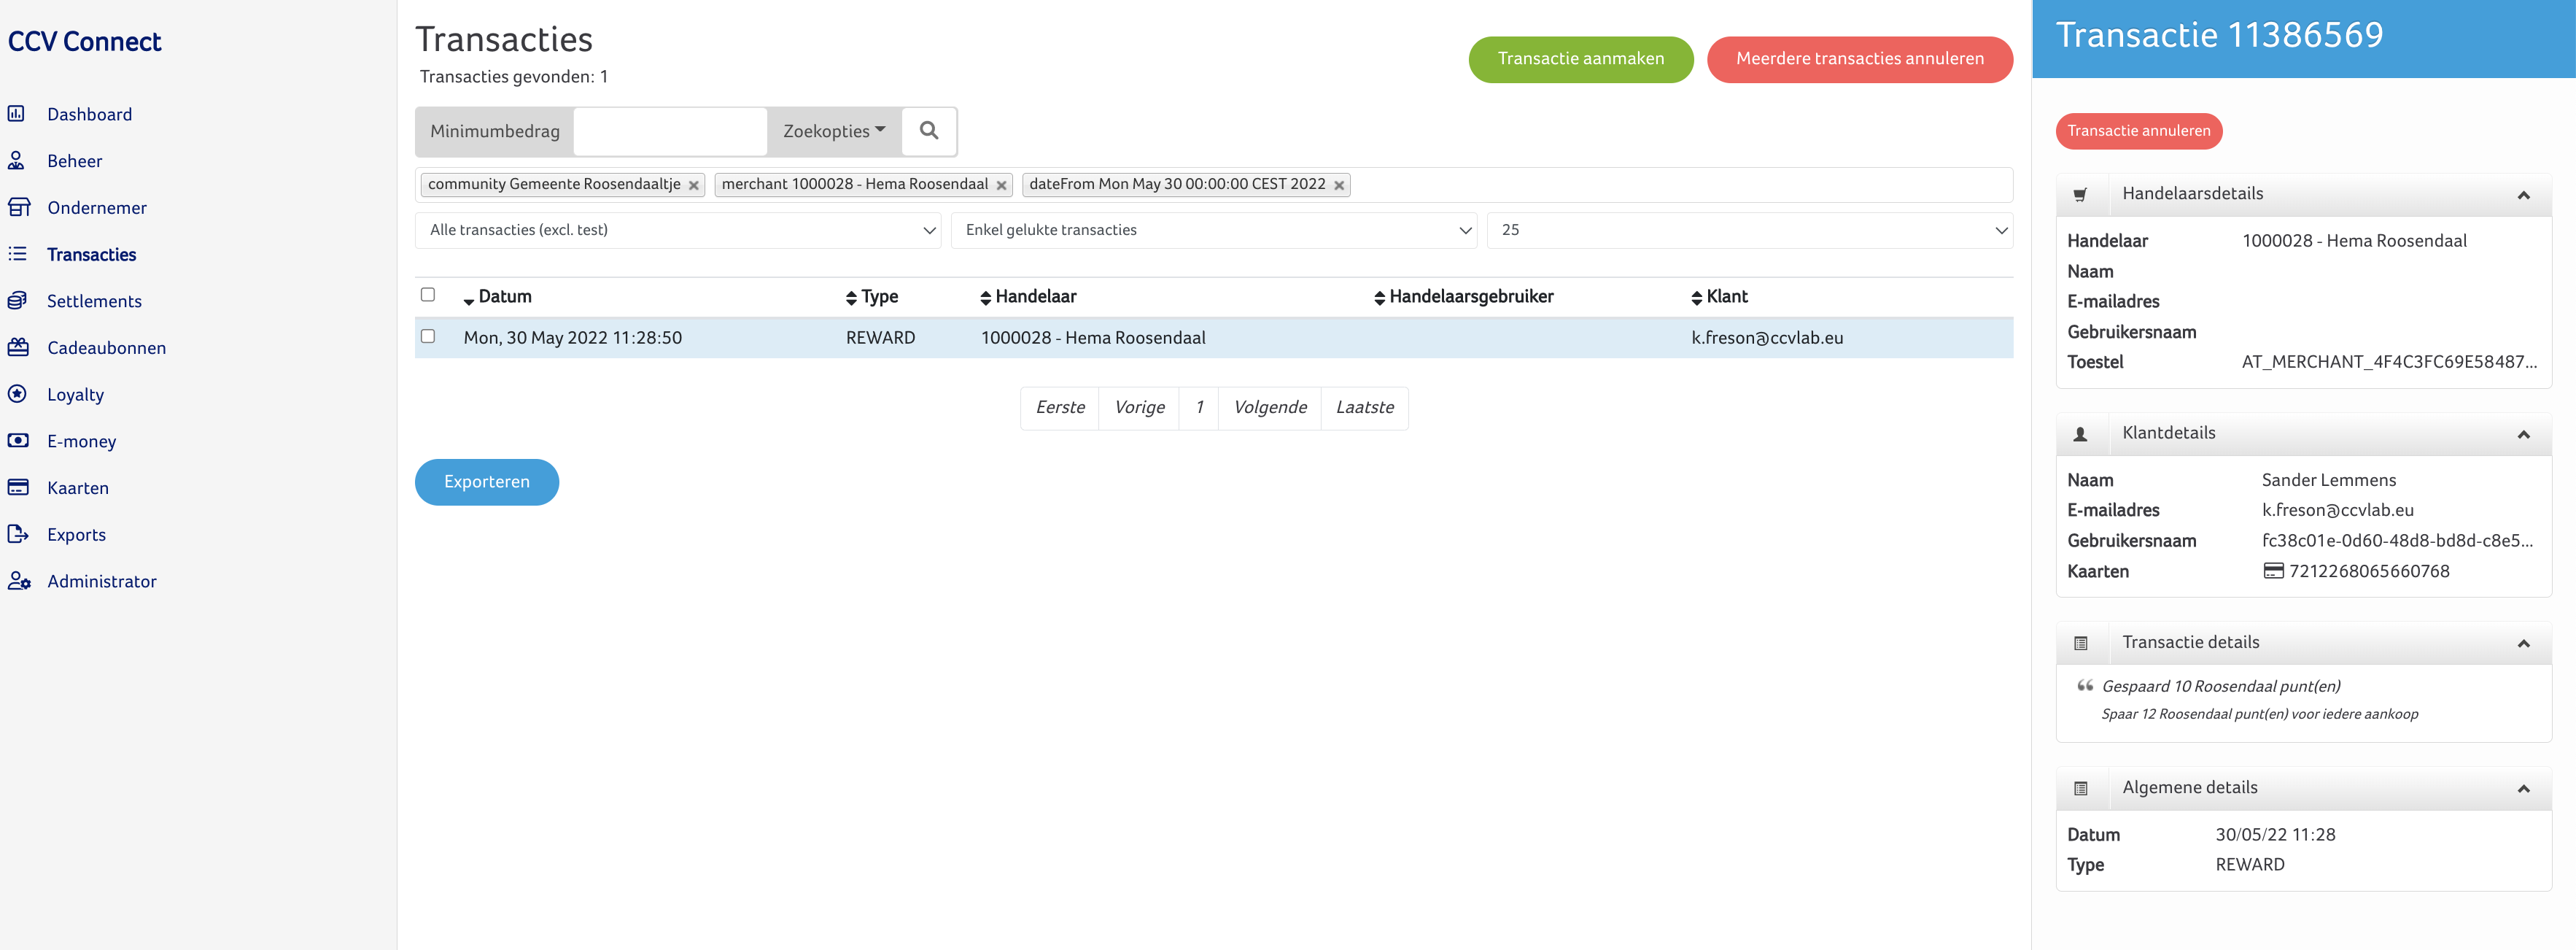
Task: Click the Transactie aanmaken button
Action: 1579,59
